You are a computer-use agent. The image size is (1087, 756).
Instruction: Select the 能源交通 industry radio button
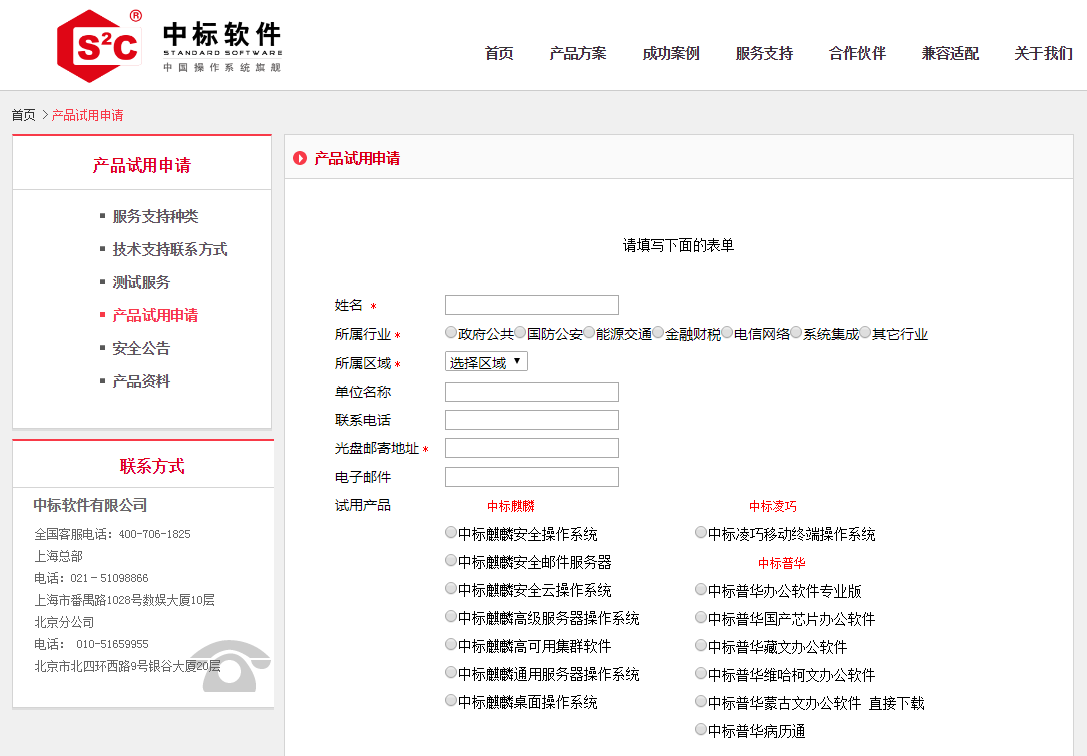tap(589, 333)
